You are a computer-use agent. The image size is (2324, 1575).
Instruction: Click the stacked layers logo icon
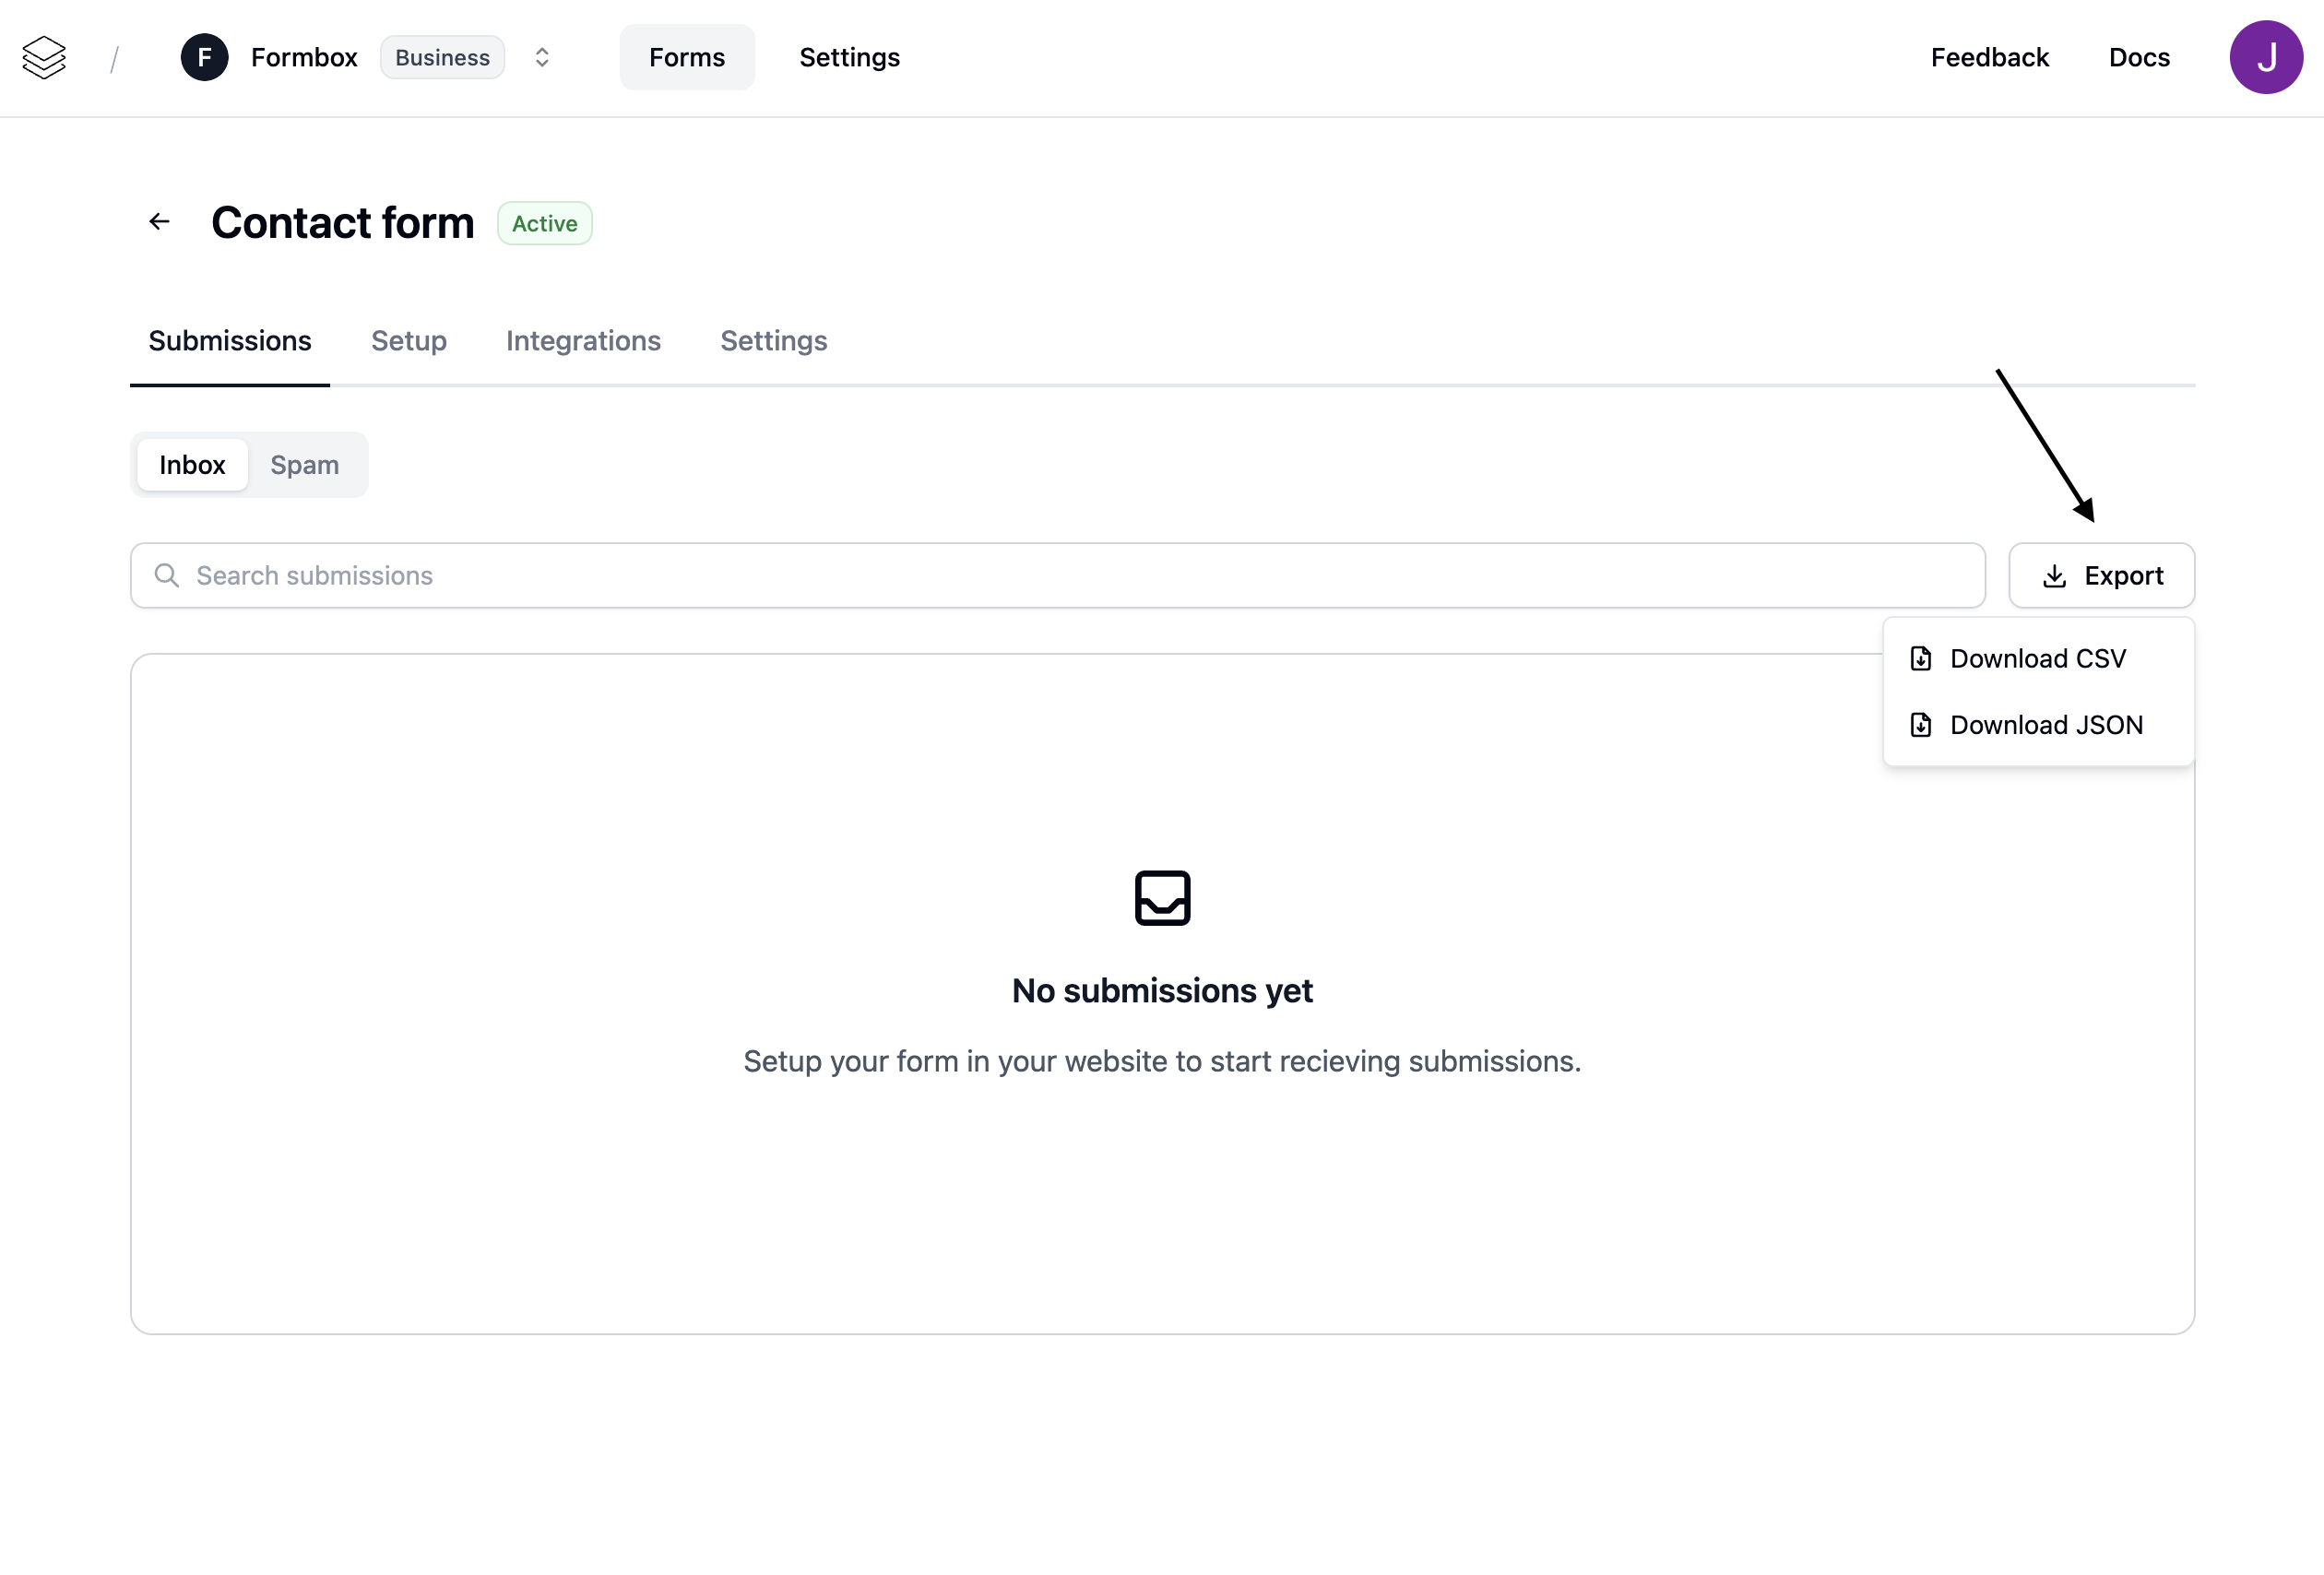[x=44, y=58]
